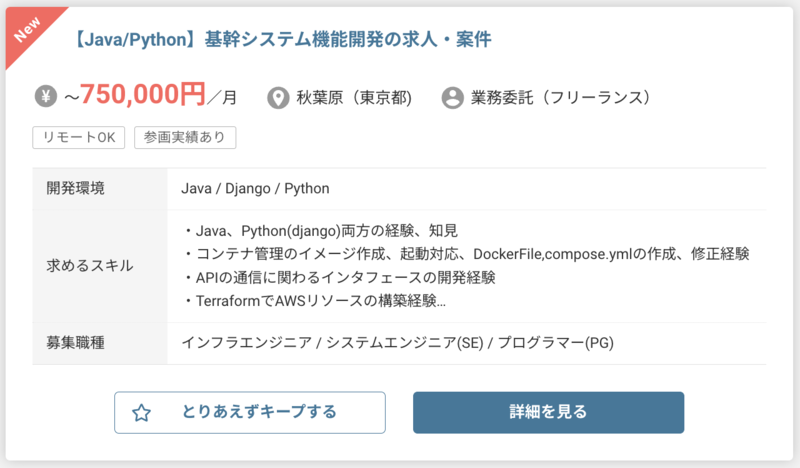
Task: Click the DockerFile container skill line
Action: point(467,254)
